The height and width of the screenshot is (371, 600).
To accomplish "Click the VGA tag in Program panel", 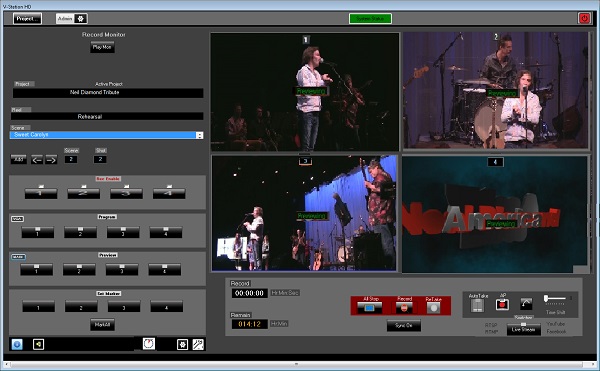I will point(18,219).
